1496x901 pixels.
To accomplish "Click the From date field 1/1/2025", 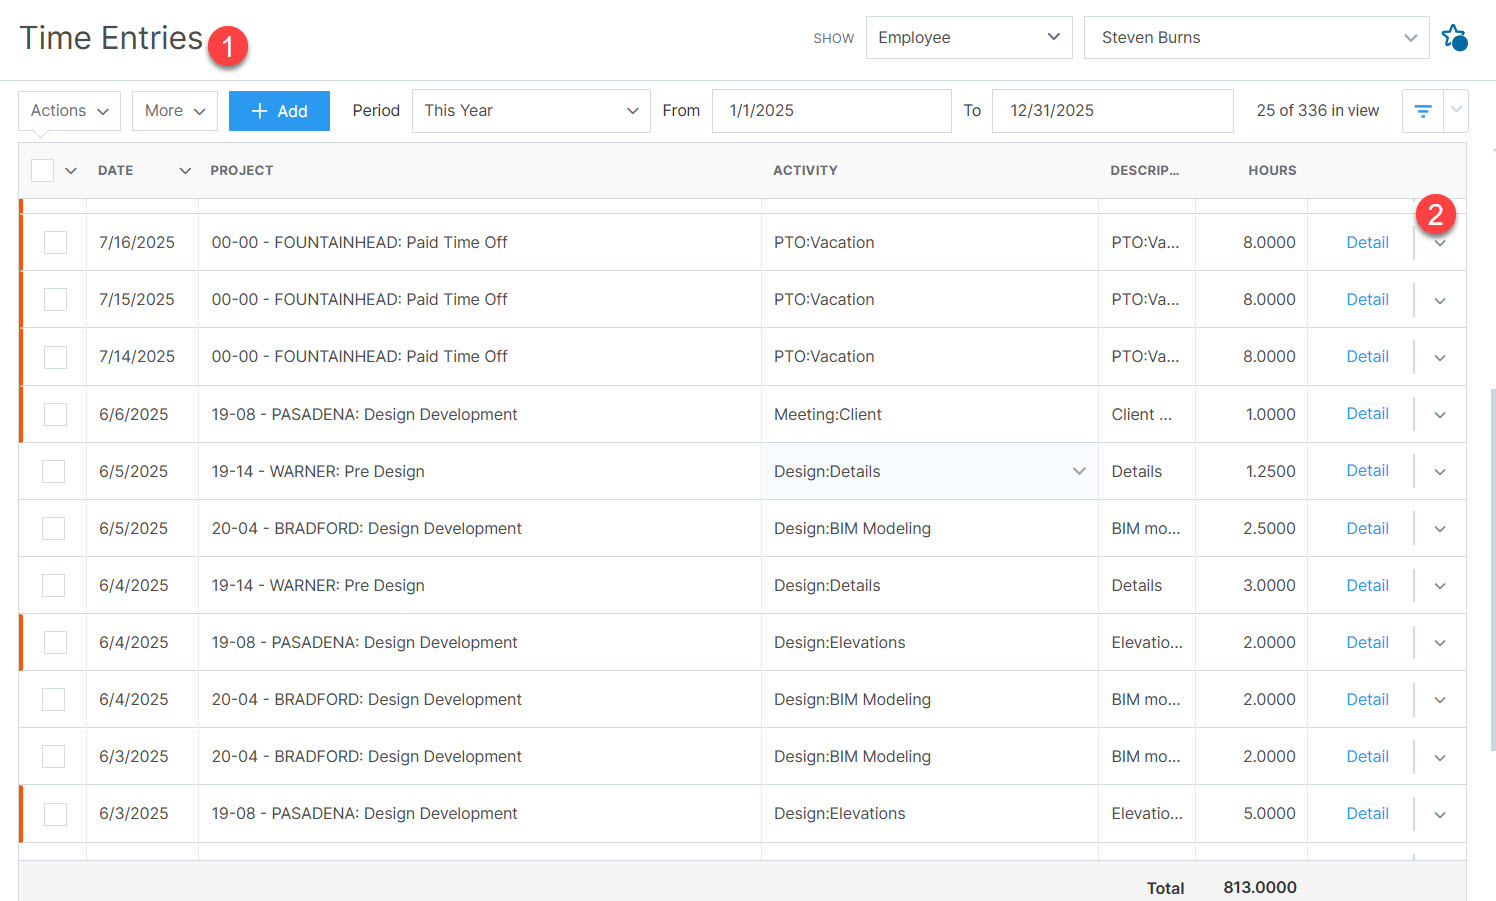I will [831, 111].
